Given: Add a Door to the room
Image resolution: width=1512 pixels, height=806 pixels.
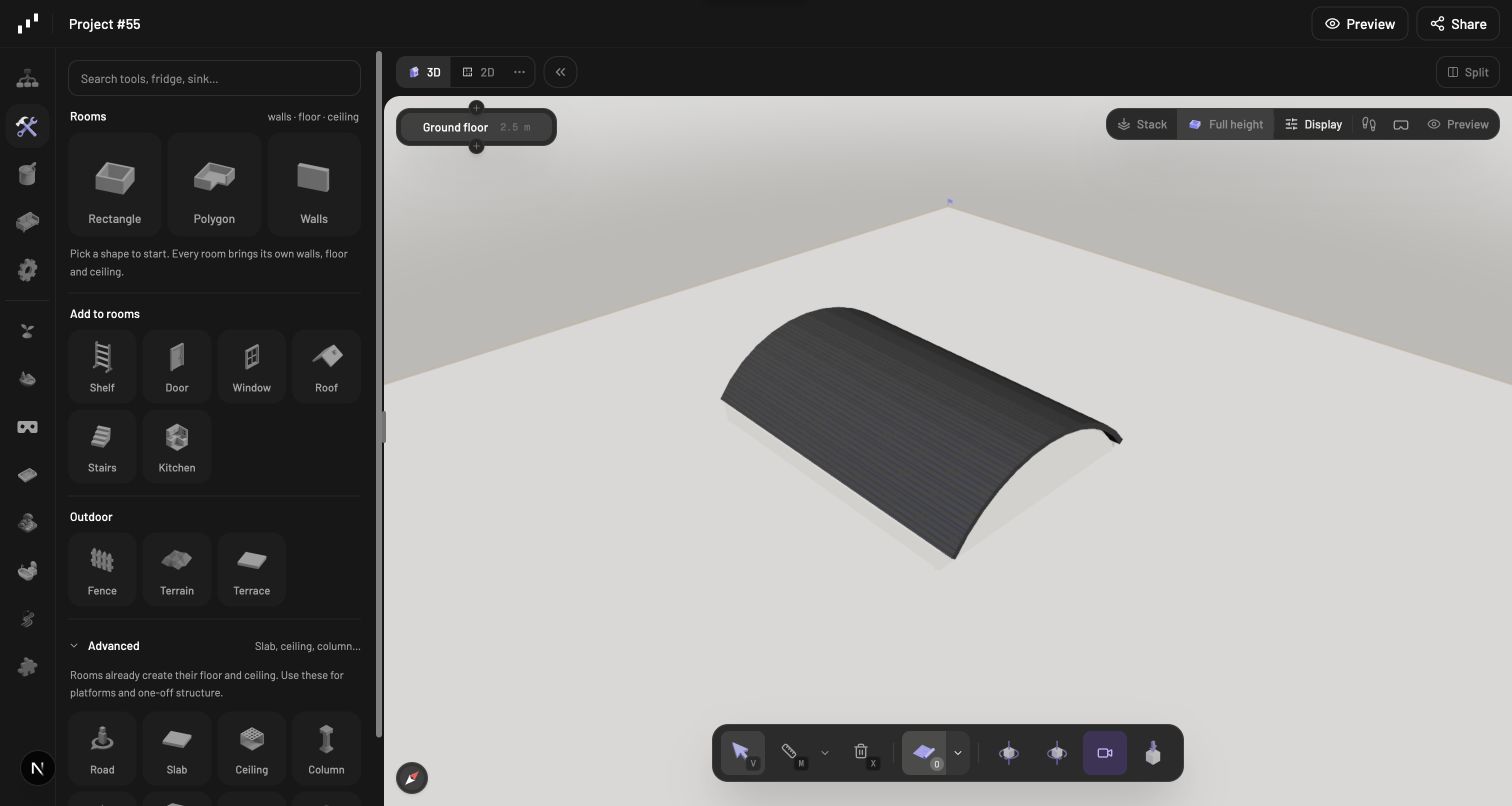Looking at the screenshot, I should [x=177, y=367].
